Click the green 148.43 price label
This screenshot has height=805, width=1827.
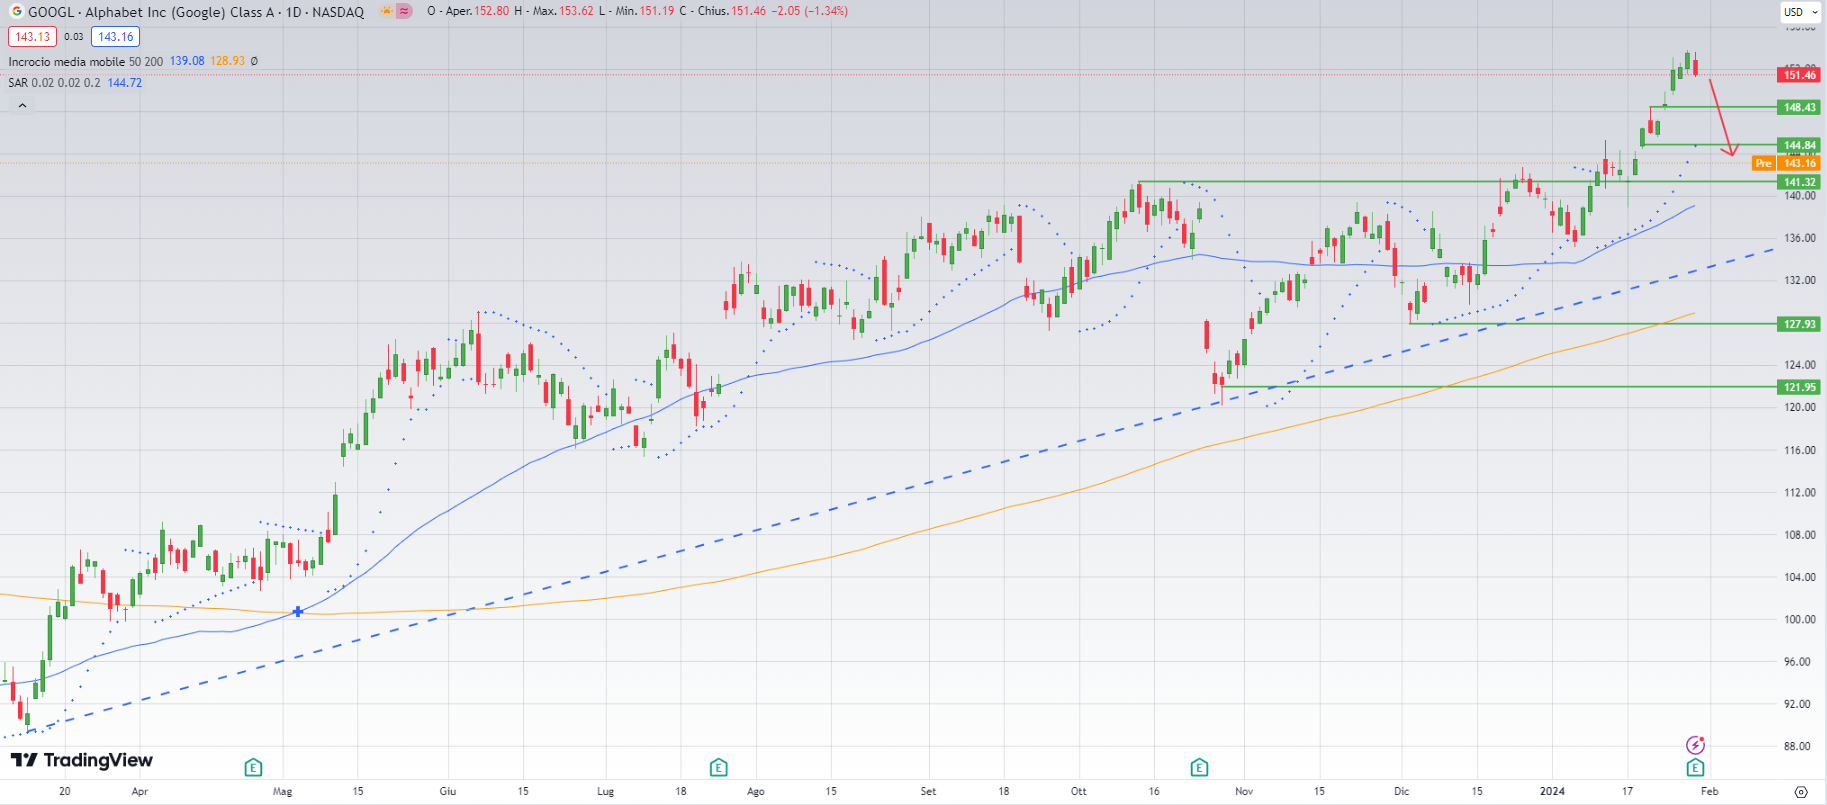tap(1799, 107)
